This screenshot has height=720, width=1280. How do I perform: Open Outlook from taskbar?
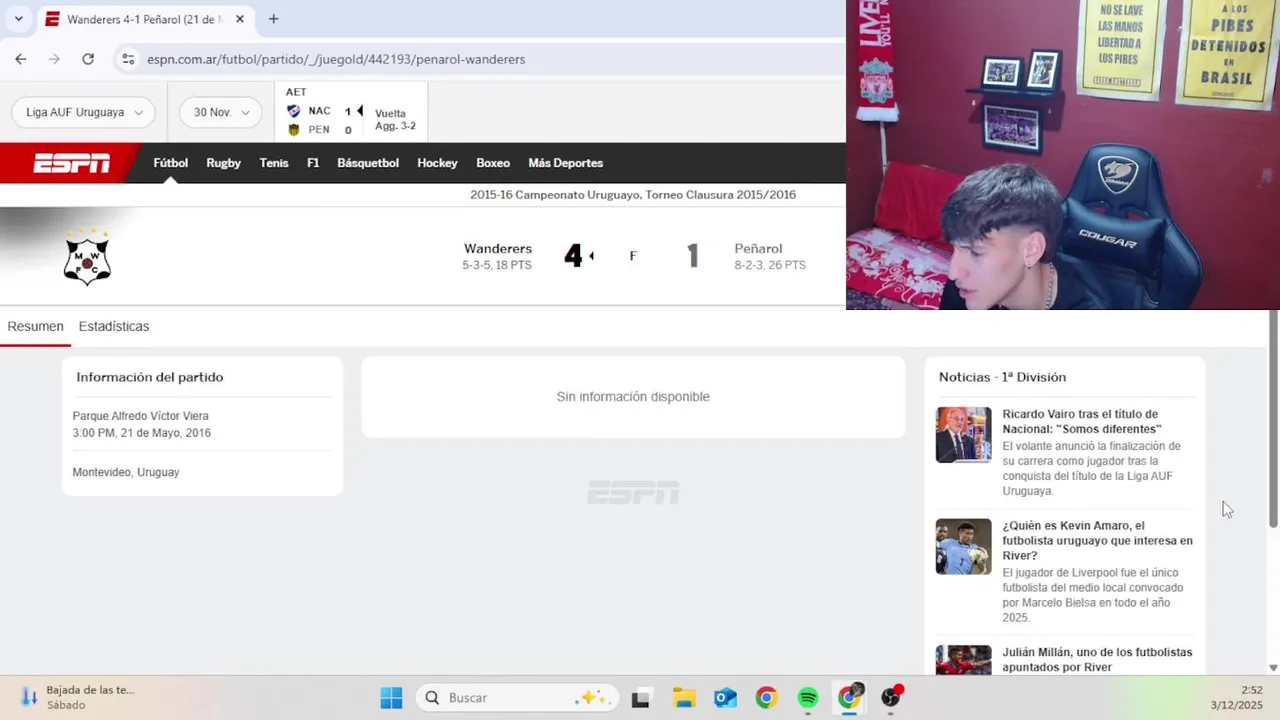(725, 698)
